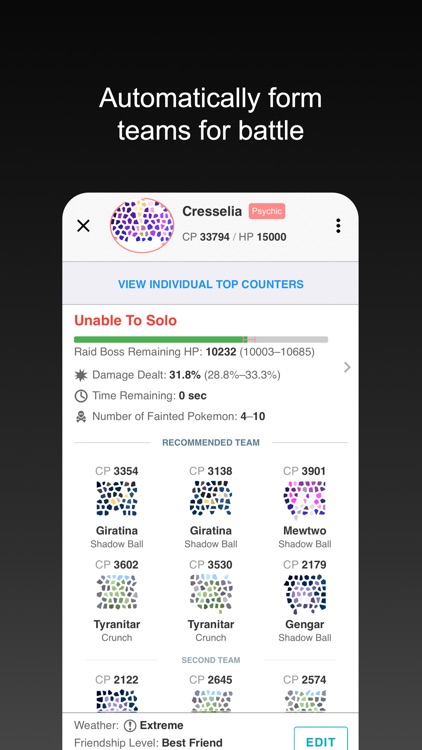Select Giratina with CP 3354

(117, 507)
